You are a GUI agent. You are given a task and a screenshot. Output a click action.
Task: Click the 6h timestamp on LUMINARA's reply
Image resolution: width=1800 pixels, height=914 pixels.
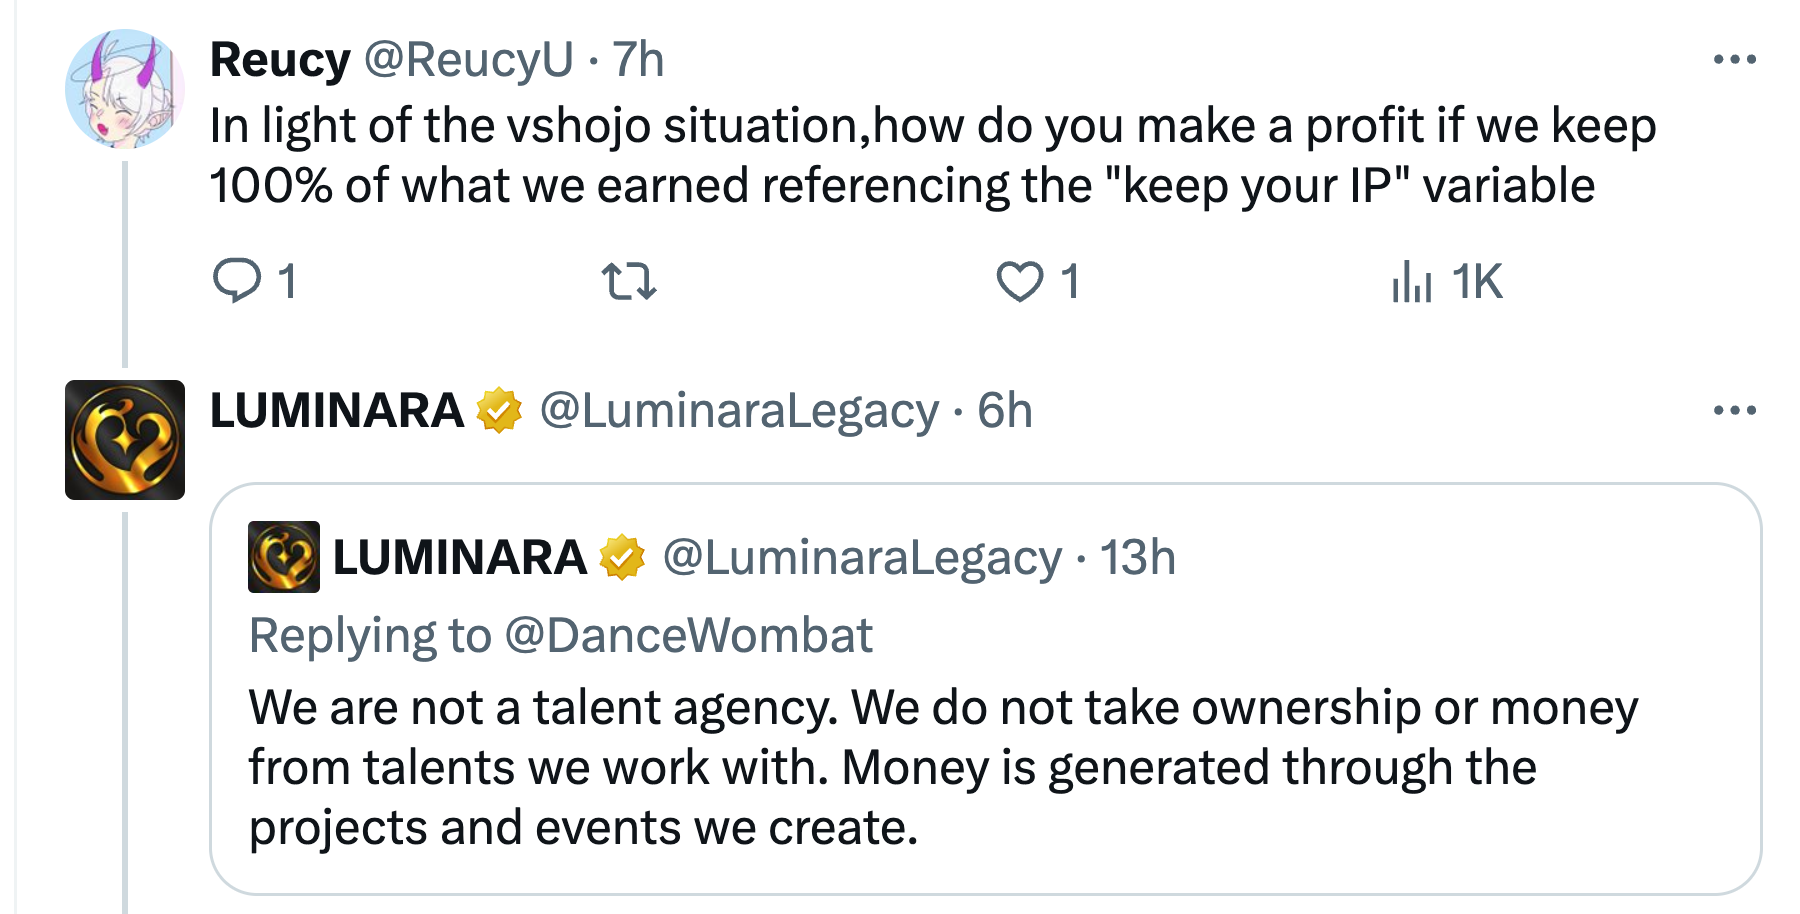tap(1004, 410)
